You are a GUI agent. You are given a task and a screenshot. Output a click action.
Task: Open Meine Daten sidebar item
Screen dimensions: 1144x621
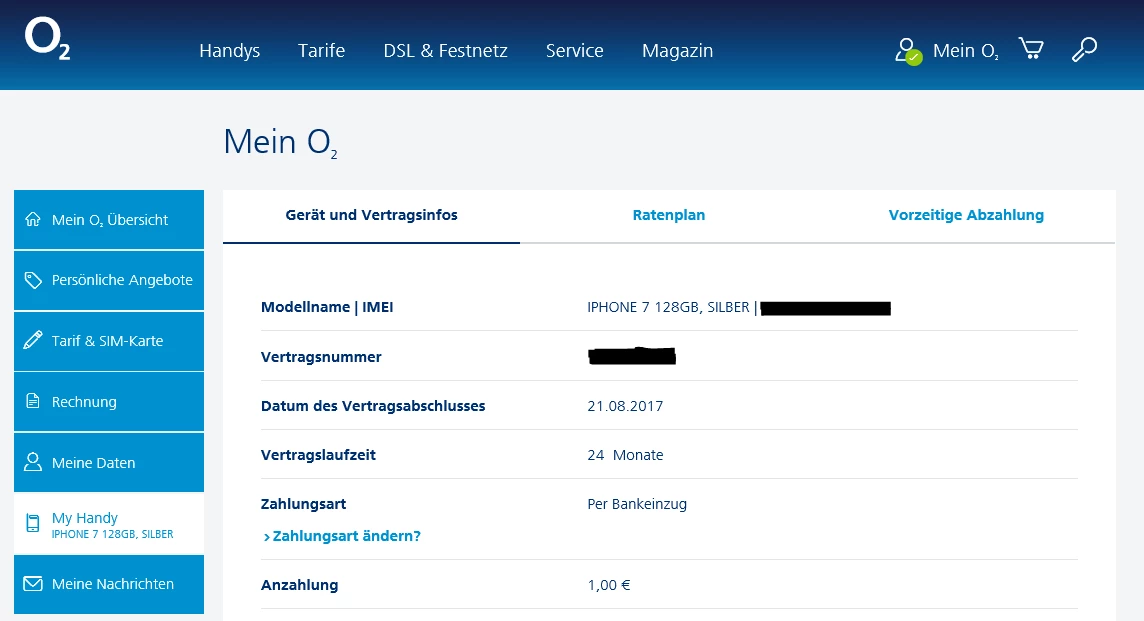coord(109,463)
